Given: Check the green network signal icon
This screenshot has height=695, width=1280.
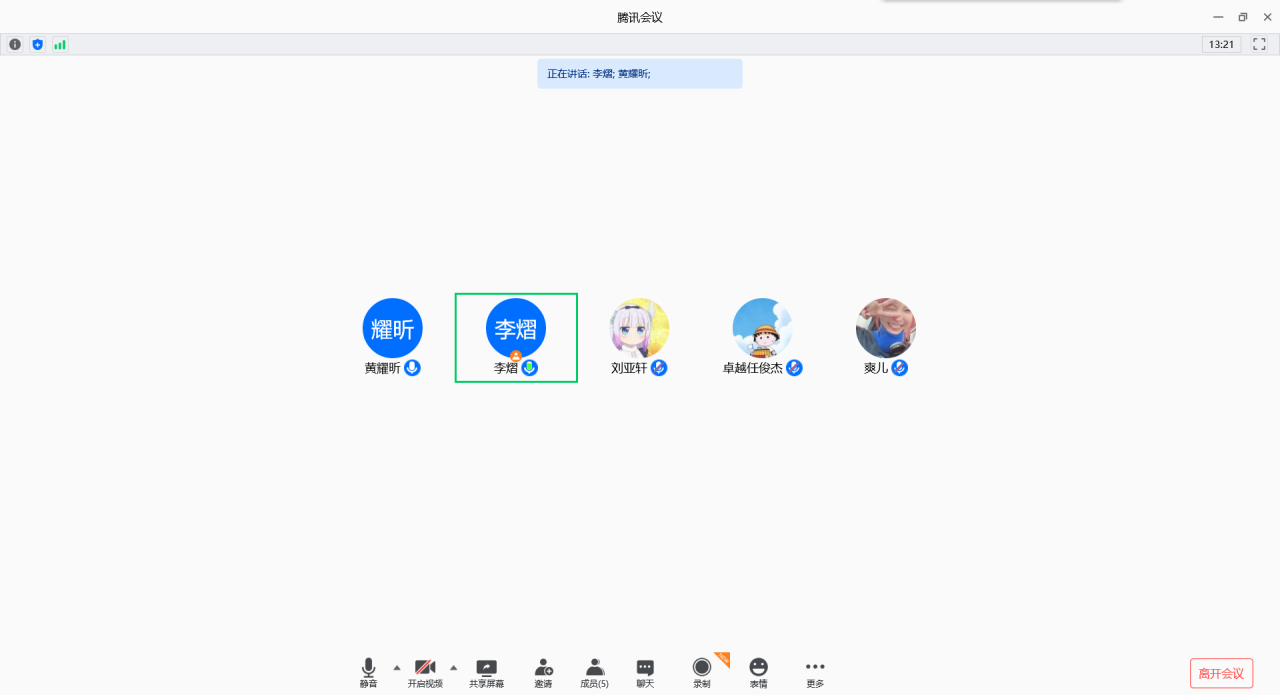Looking at the screenshot, I should pyautogui.click(x=60, y=44).
